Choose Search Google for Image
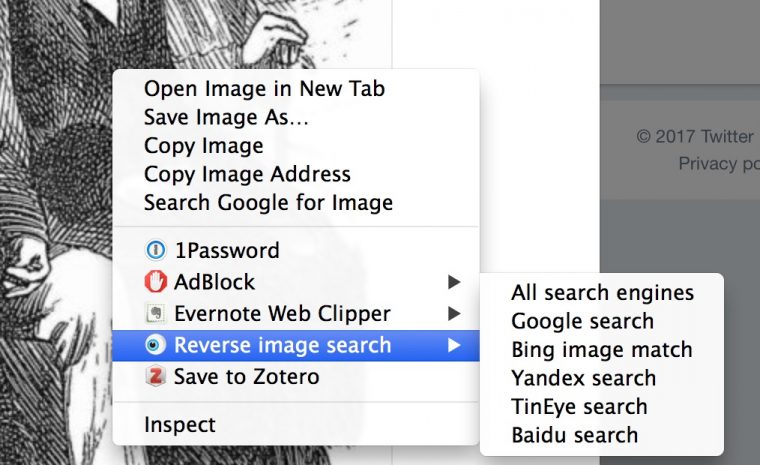The width and height of the screenshot is (760, 465). coord(268,203)
